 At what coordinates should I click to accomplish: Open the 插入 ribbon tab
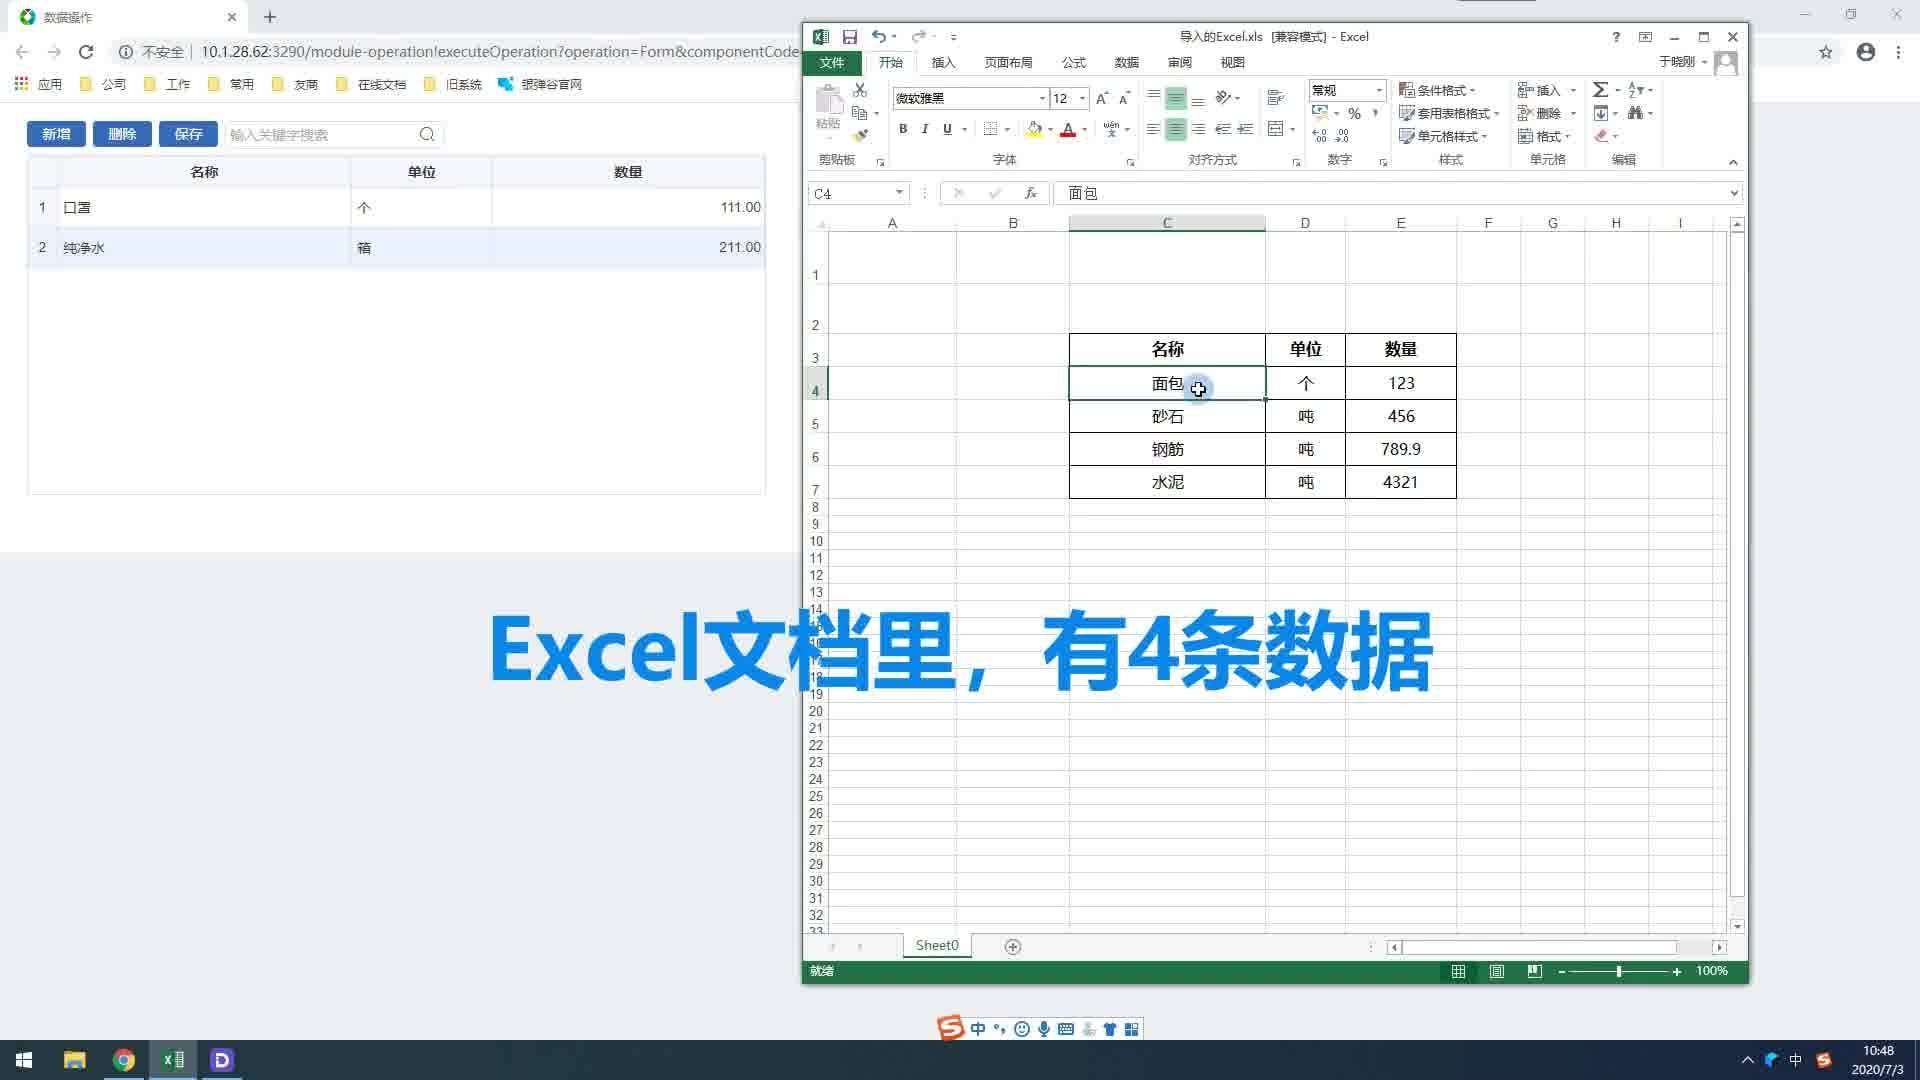click(x=943, y=62)
